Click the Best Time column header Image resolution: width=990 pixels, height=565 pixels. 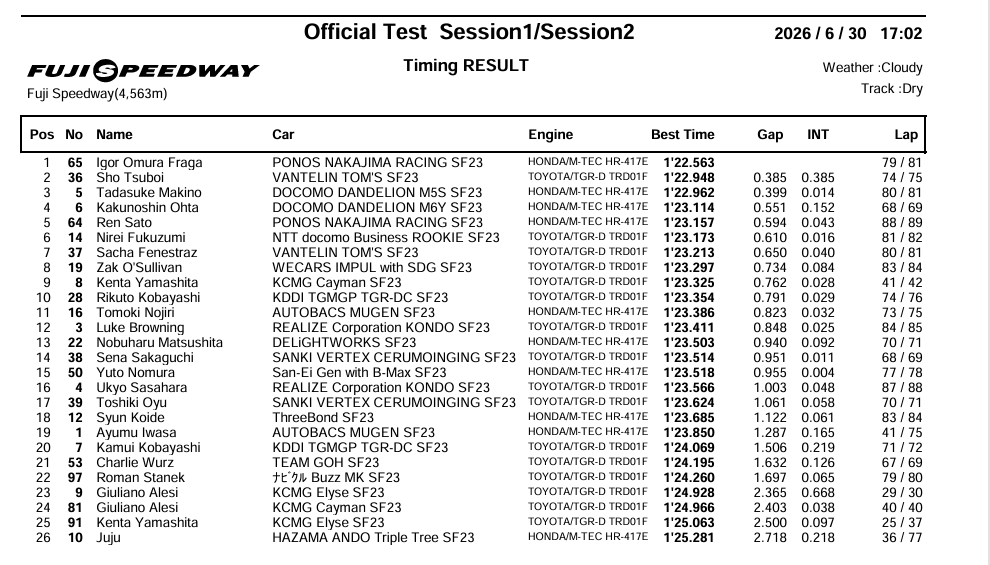[683, 134]
